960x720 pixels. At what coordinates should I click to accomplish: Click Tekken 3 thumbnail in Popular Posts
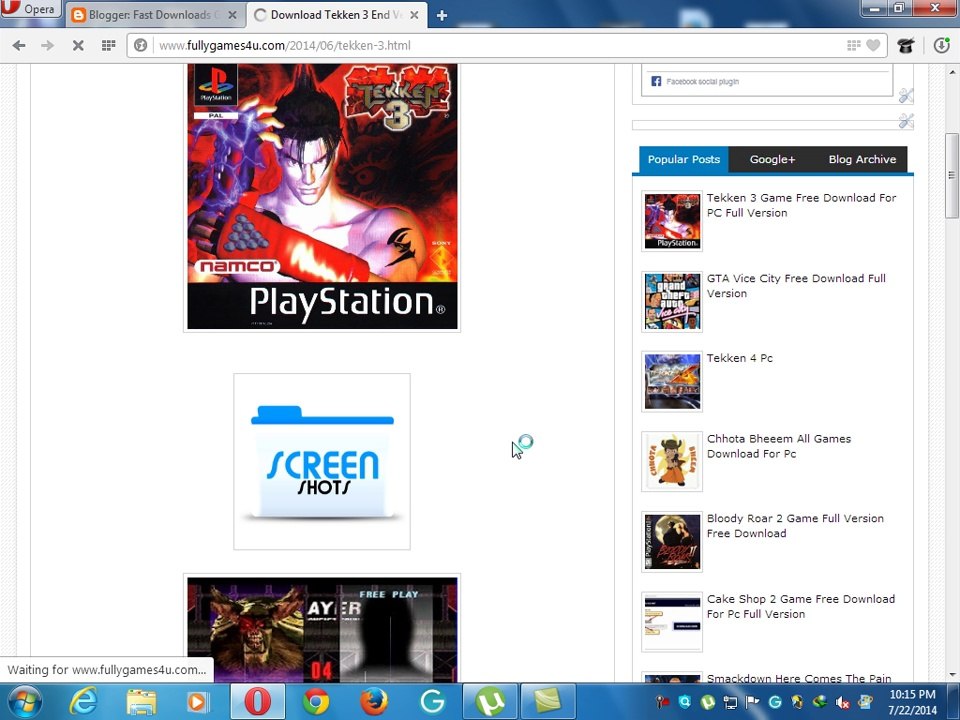[x=672, y=221]
